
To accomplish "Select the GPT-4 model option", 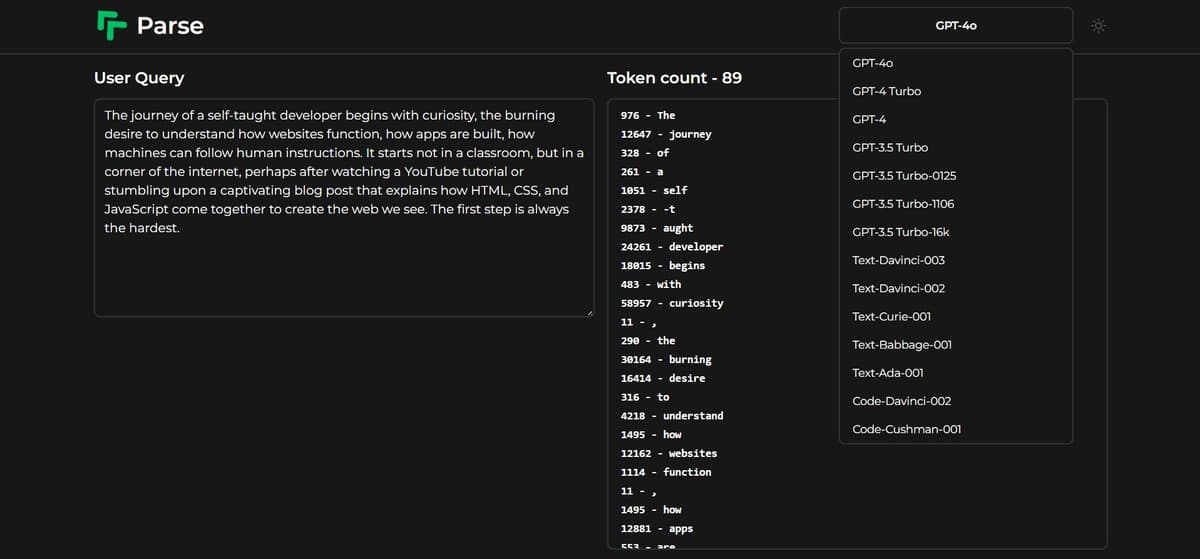I will (869, 119).
